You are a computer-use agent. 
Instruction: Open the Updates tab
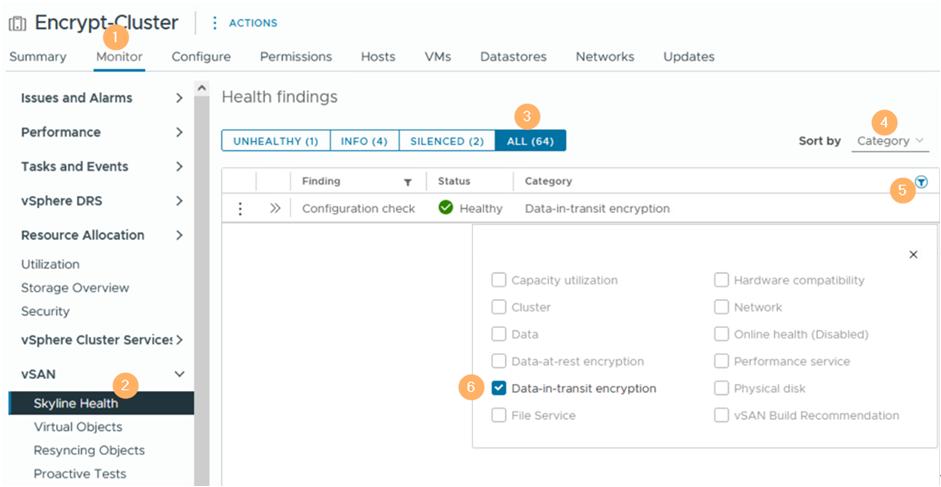[689, 56]
